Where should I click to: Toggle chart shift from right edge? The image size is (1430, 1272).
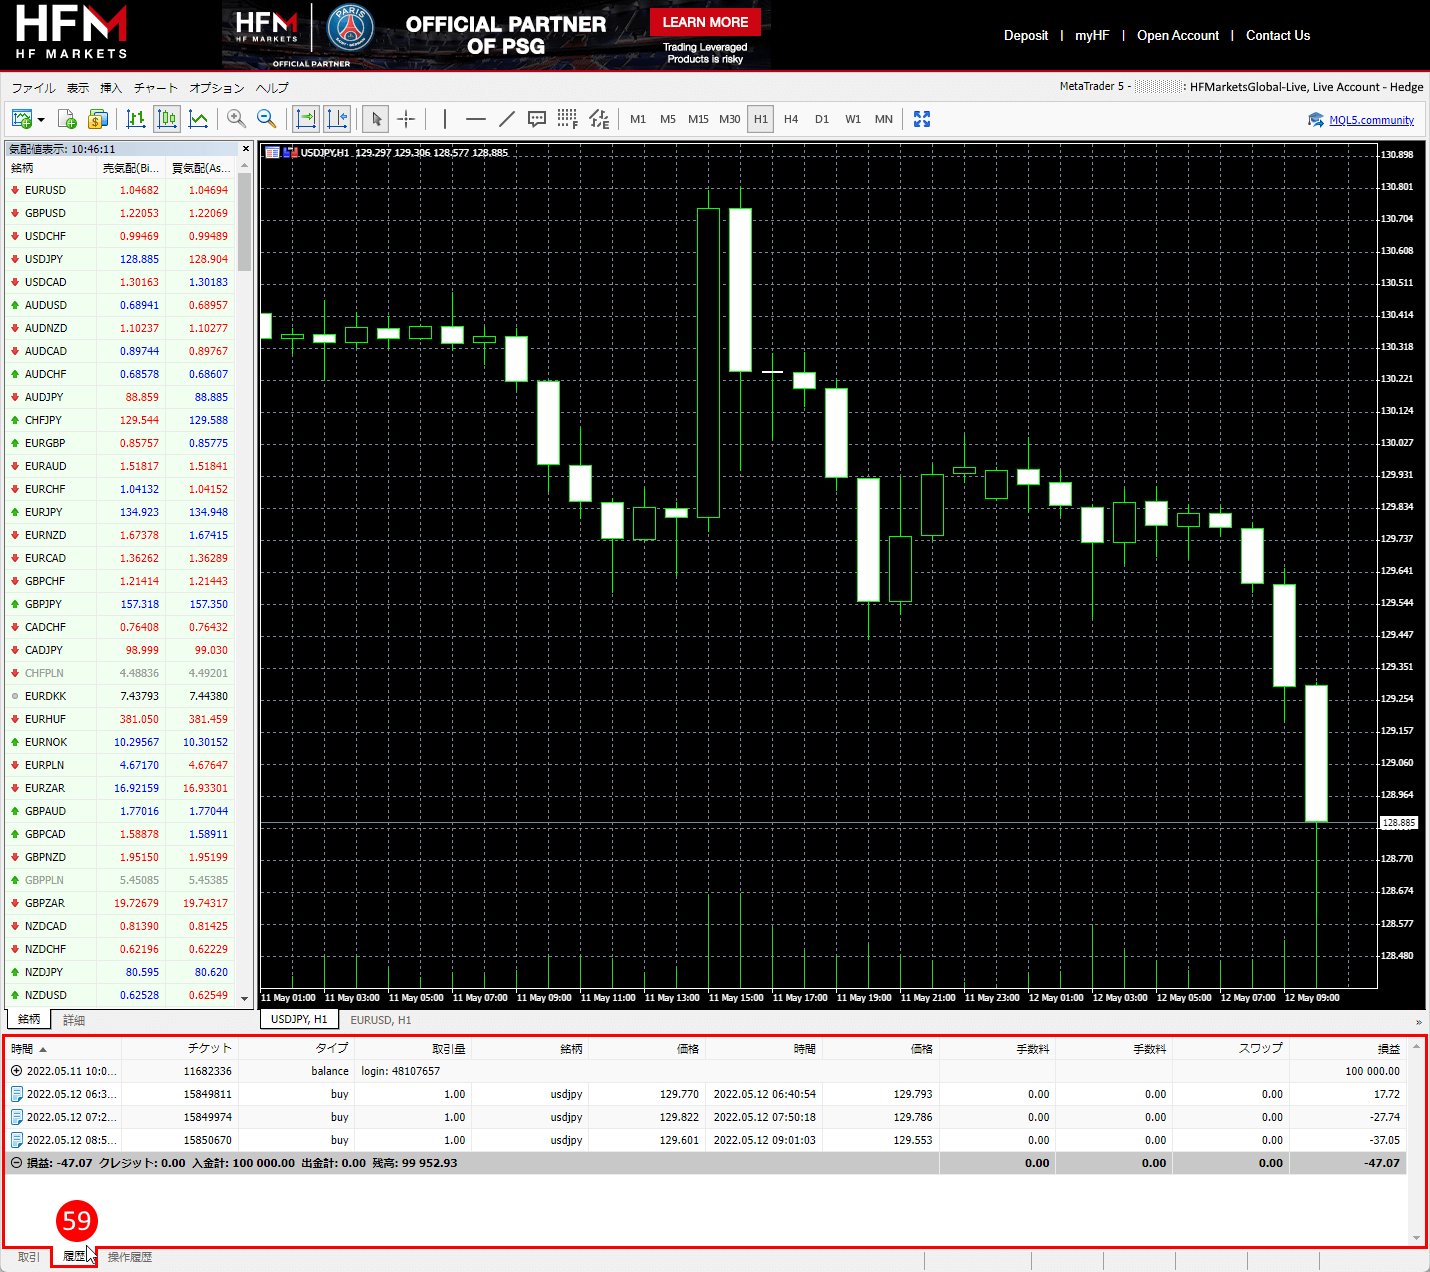pyautogui.click(x=337, y=119)
